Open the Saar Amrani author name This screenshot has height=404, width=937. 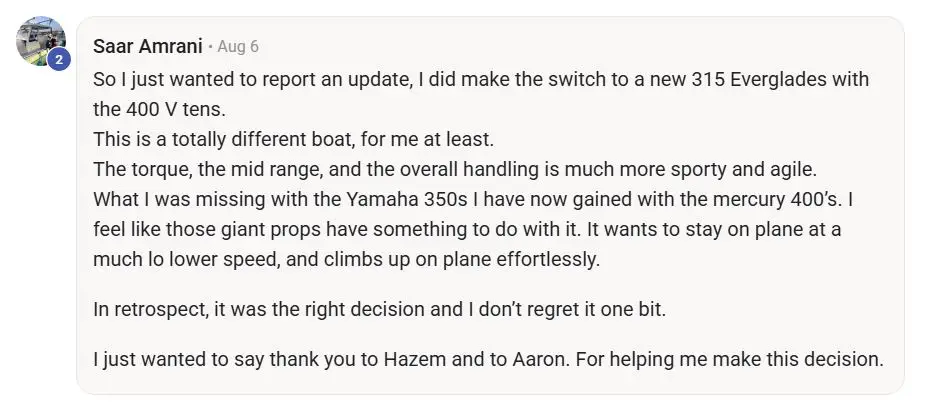coord(149,47)
